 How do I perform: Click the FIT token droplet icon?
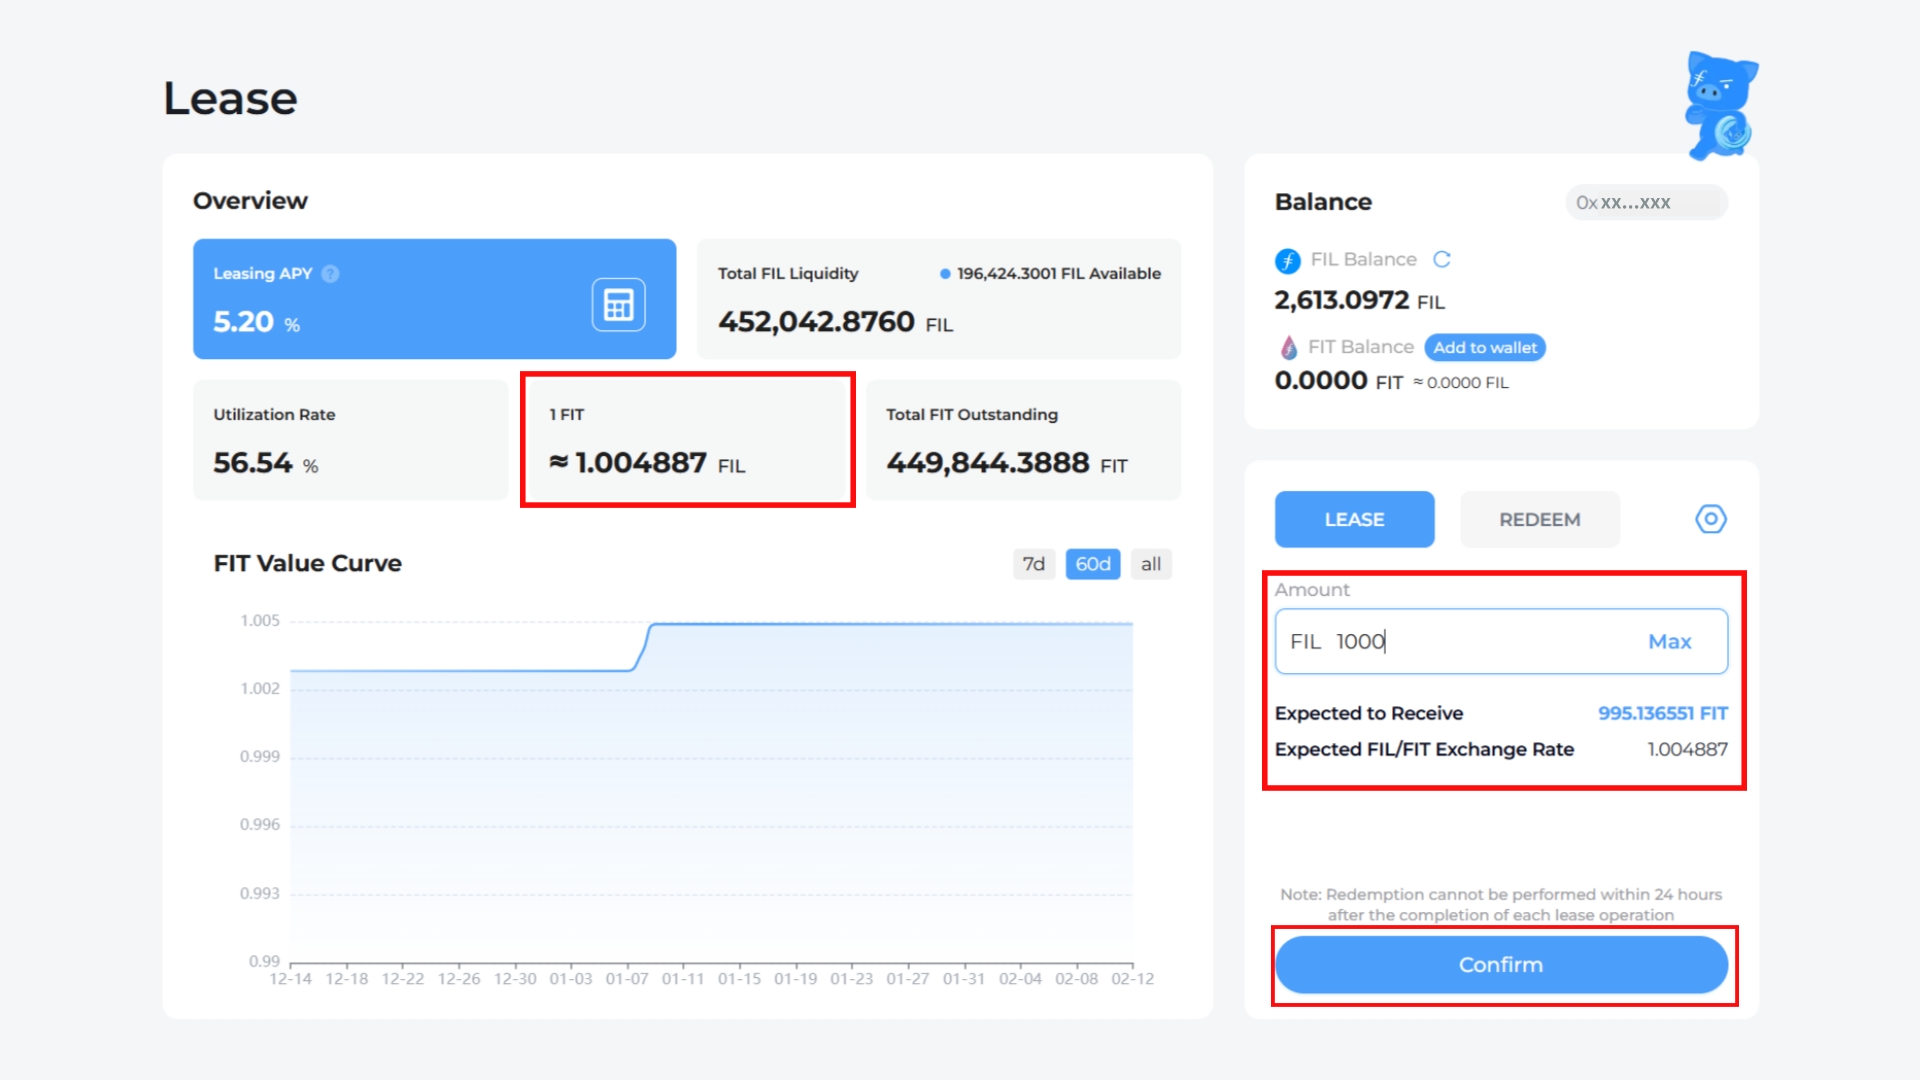coord(1289,348)
